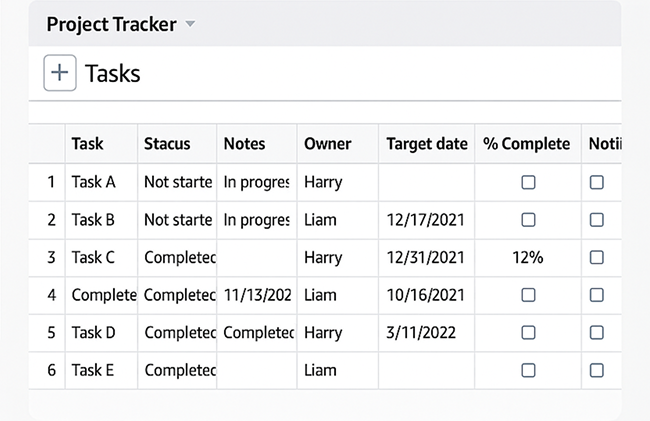This screenshot has width=650, height=421.
Task: Select the Notes column header
Action: [x=245, y=144]
